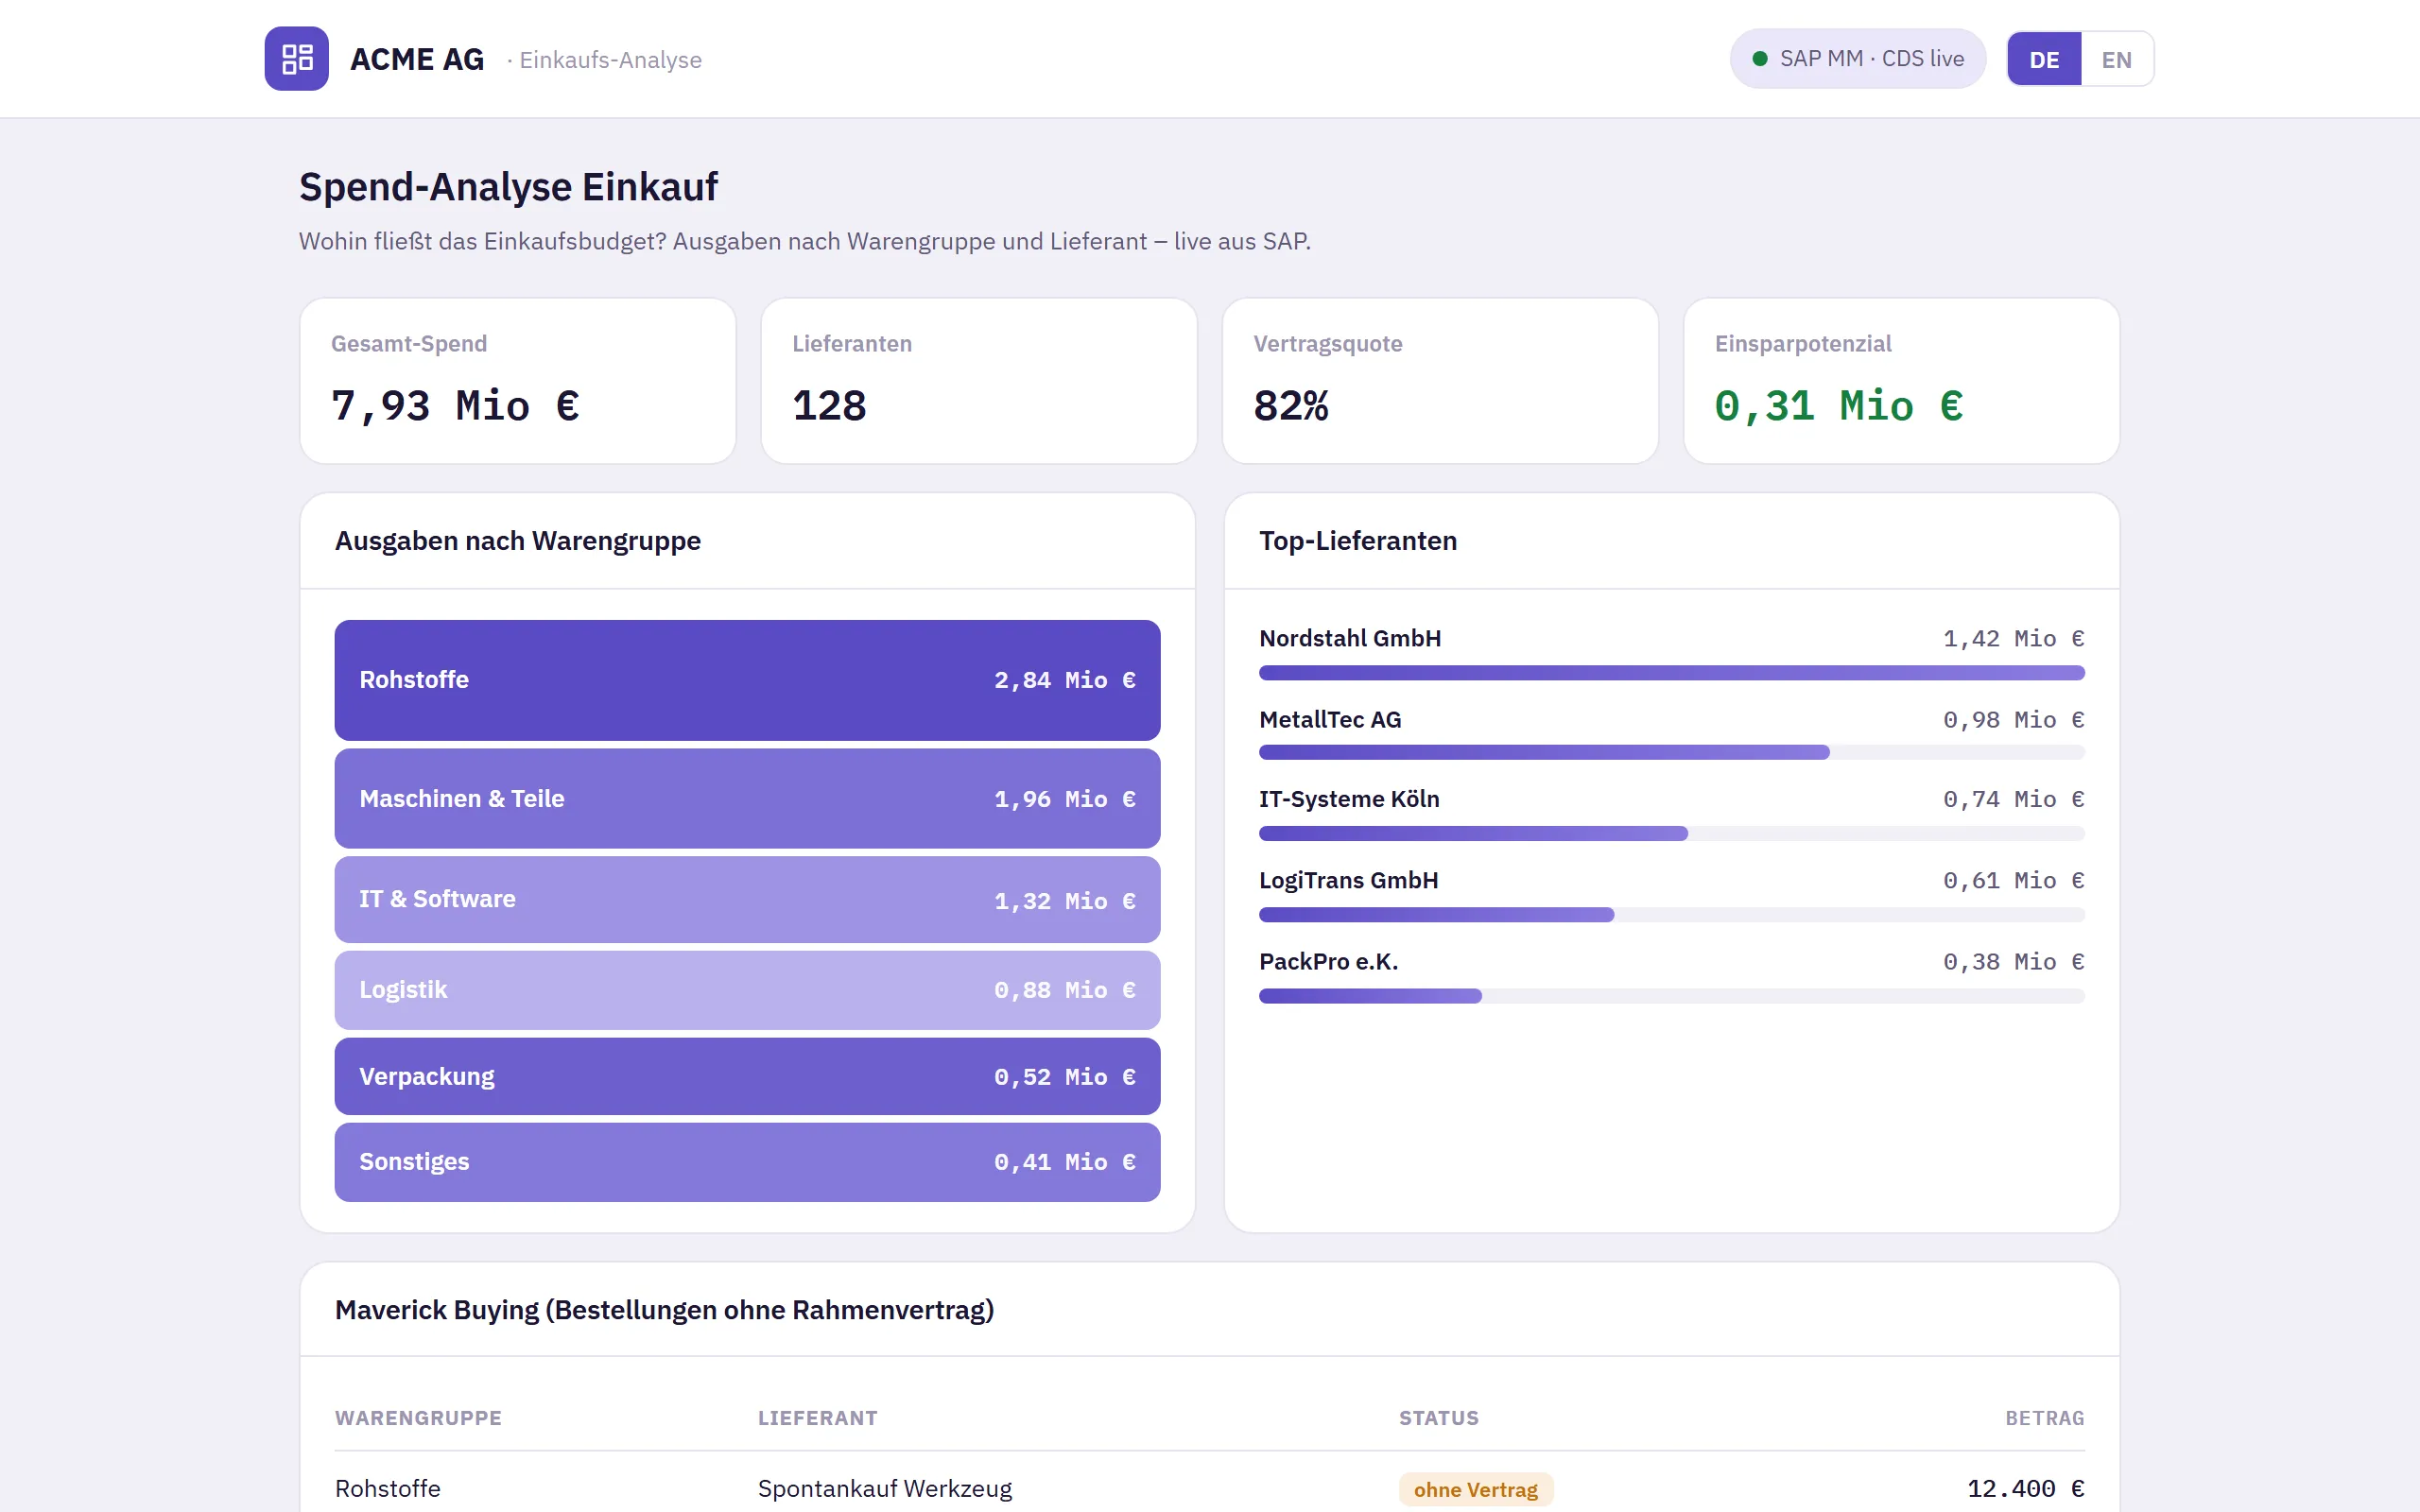
Task: Click the LogiTrans GmbH progress bar
Action: pyautogui.click(x=1671, y=915)
